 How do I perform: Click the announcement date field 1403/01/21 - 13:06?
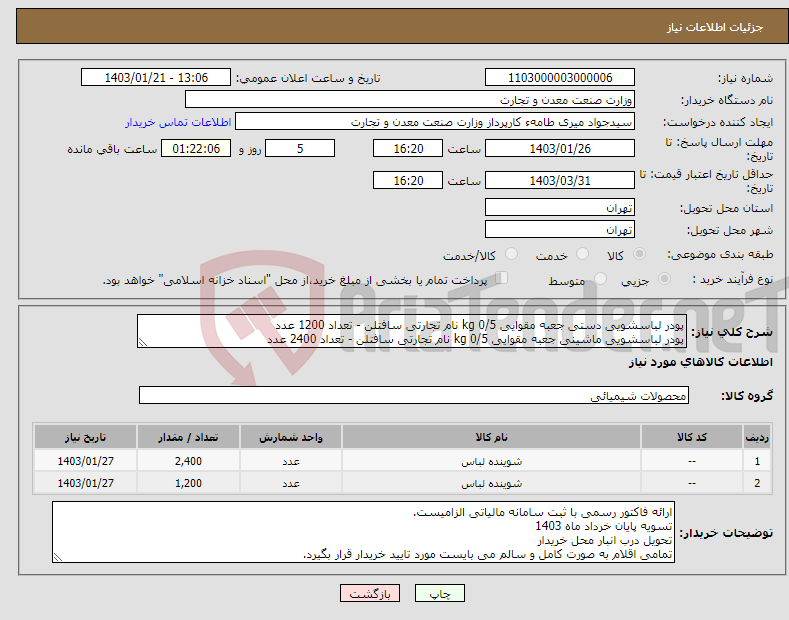pos(156,78)
